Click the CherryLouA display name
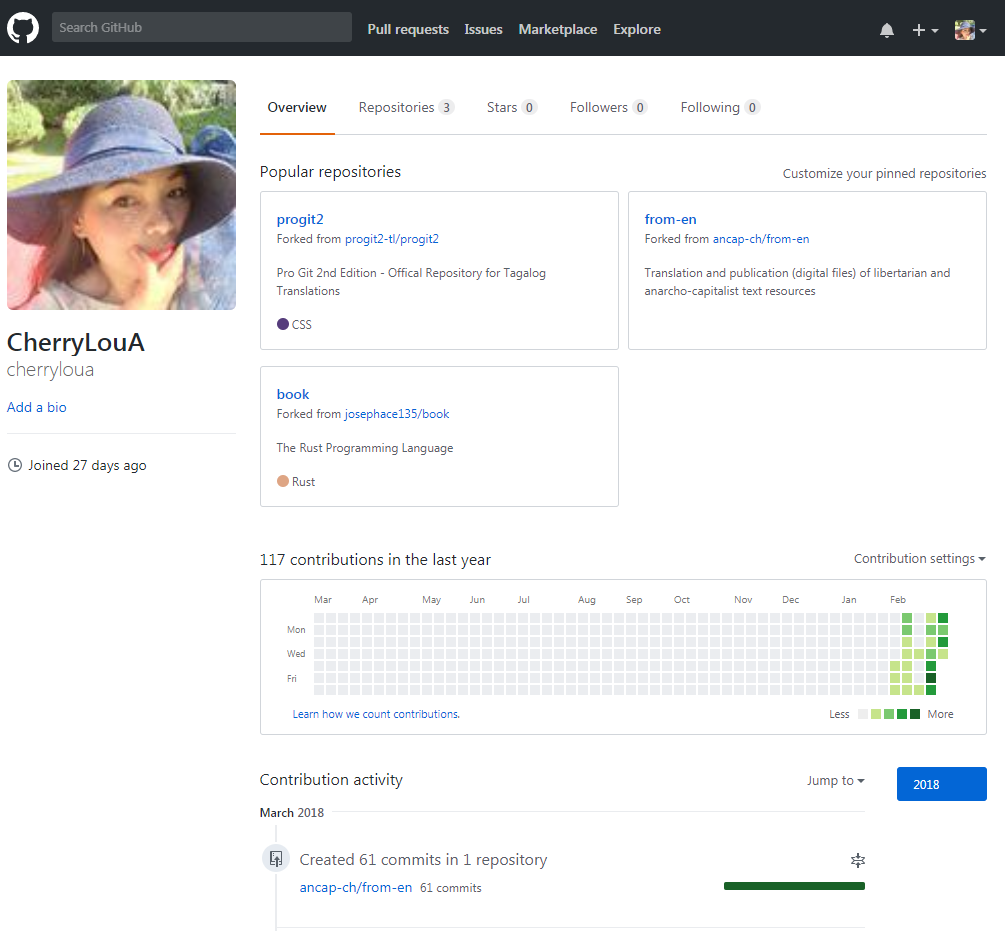Viewport: 1005px width, 931px height. tap(76, 342)
